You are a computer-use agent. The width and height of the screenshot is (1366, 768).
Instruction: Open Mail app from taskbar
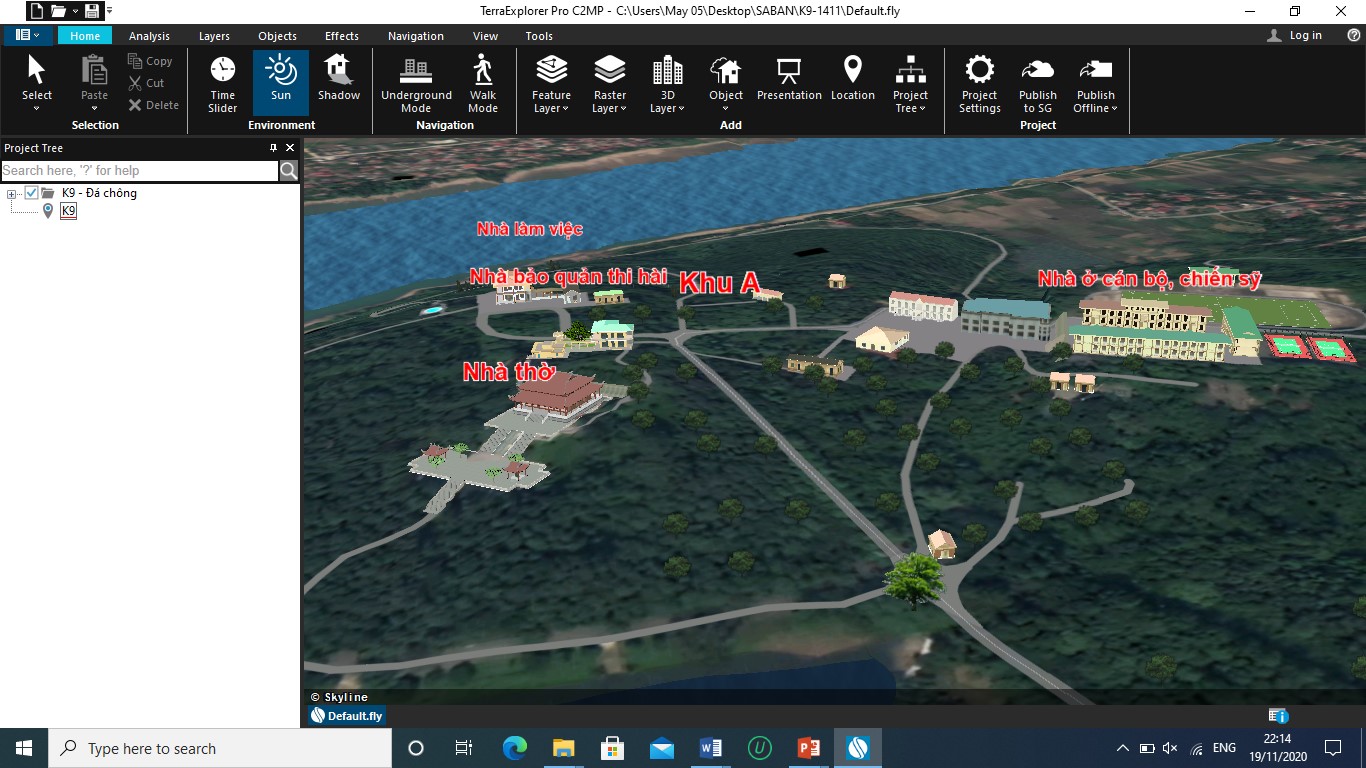coord(661,748)
